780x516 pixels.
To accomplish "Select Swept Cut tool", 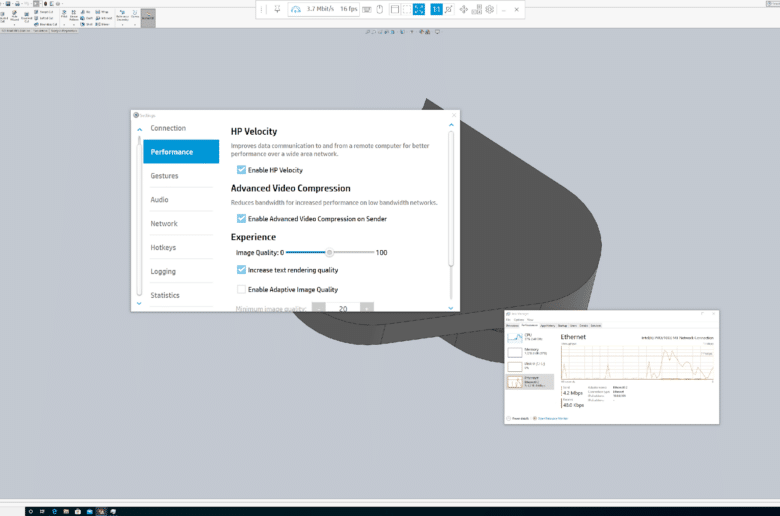I will pyautogui.click(x=44, y=12).
